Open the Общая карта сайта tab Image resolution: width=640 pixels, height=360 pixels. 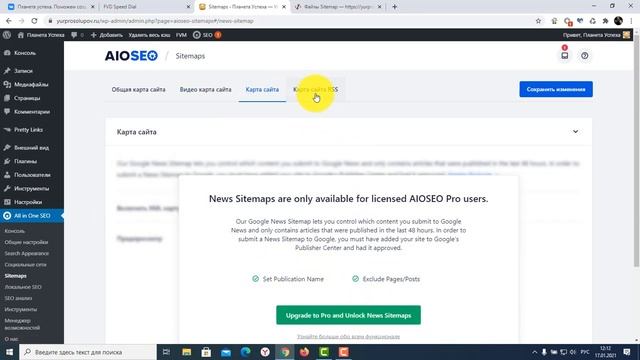click(138, 89)
